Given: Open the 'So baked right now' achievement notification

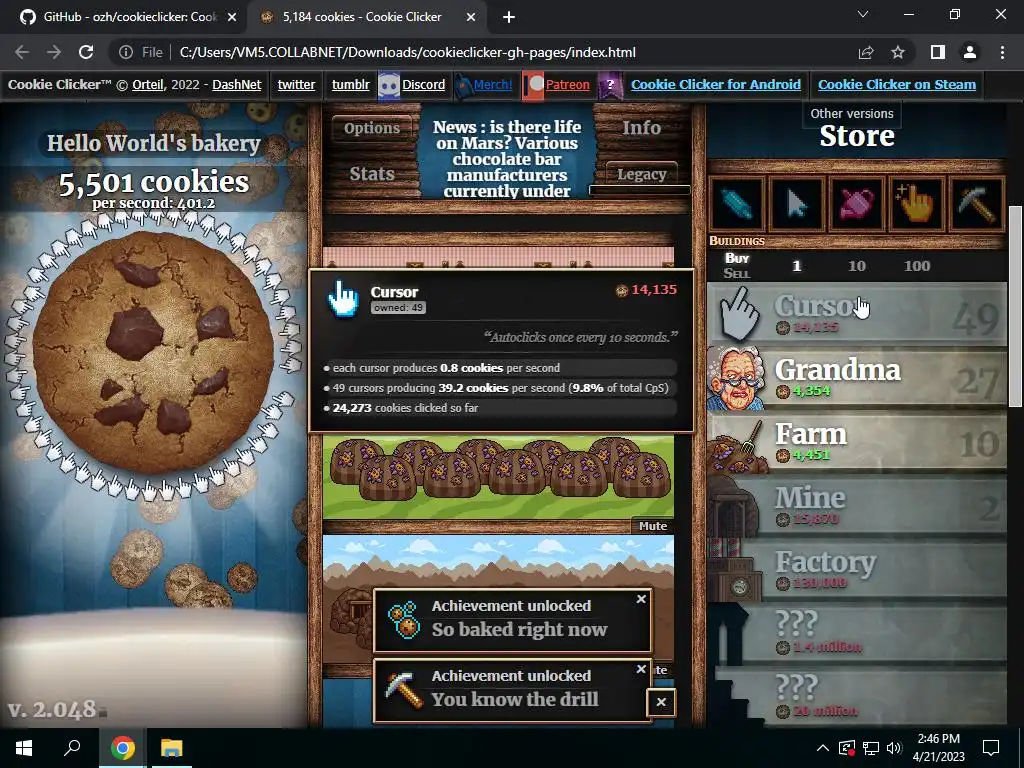Looking at the screenshot, I should point(513,619).
